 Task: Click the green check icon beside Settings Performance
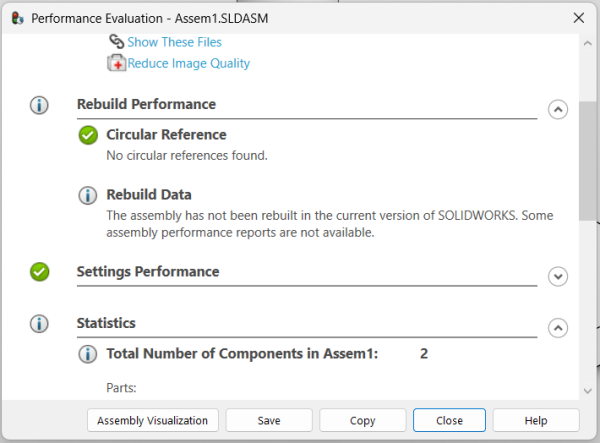pyautogui.click(x=39, y=272)
